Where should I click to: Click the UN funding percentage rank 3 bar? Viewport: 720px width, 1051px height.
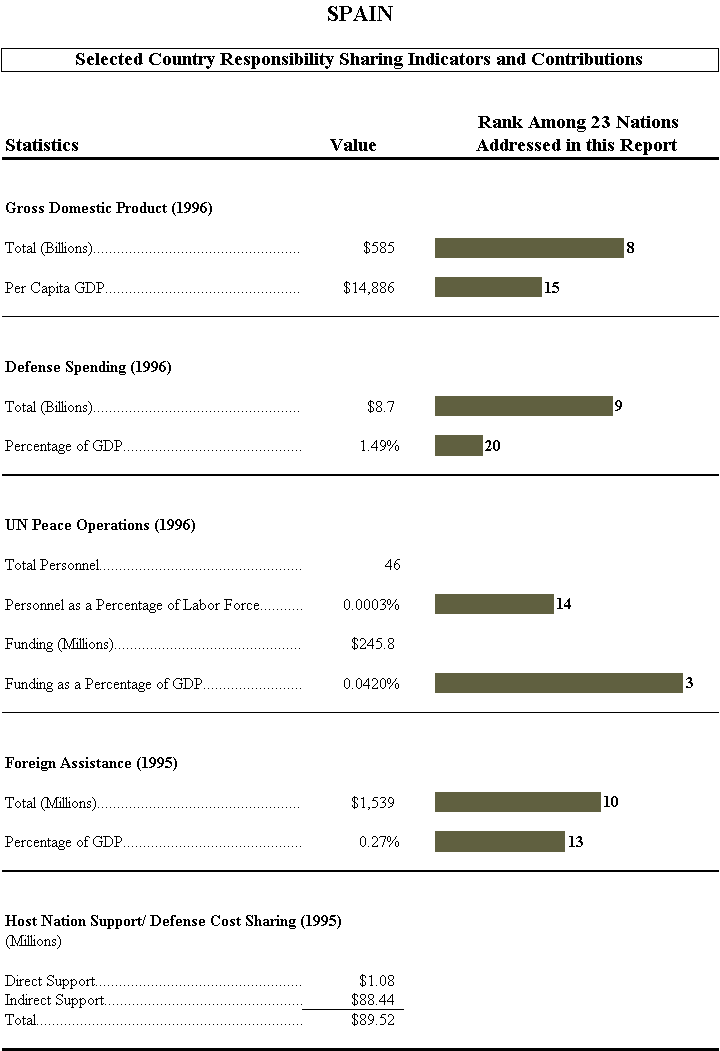click(558, 683)
